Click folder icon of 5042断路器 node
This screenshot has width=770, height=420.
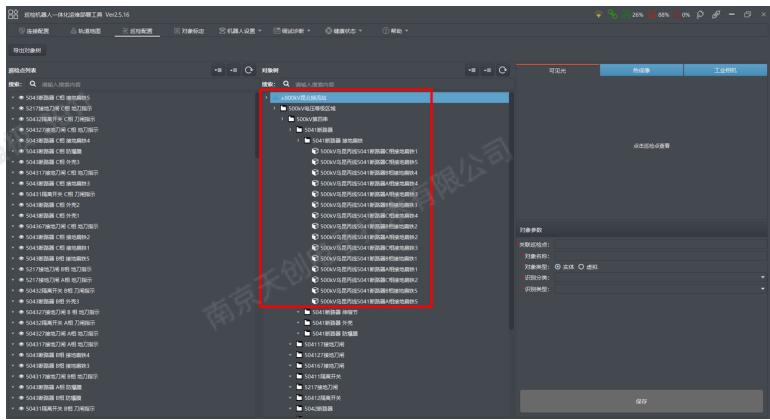click(300, 408)
